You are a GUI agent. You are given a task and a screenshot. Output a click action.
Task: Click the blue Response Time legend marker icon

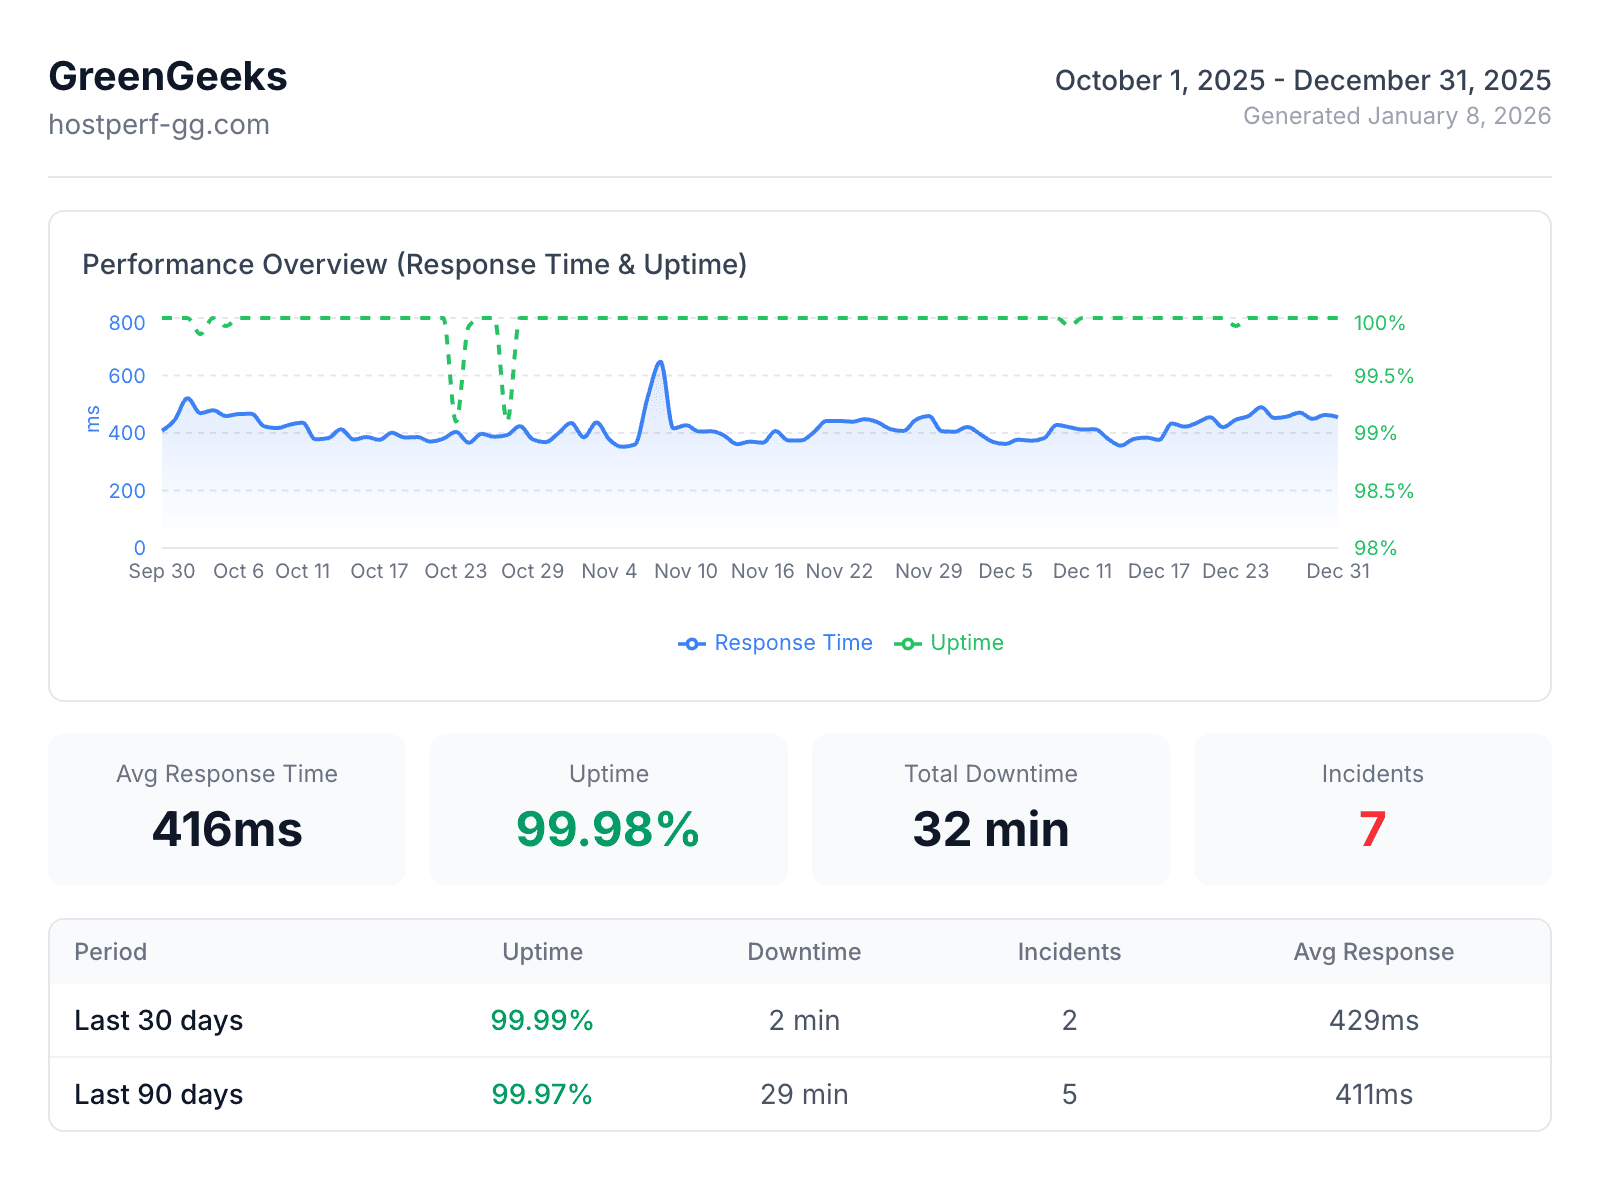click(x=691, y=643)
